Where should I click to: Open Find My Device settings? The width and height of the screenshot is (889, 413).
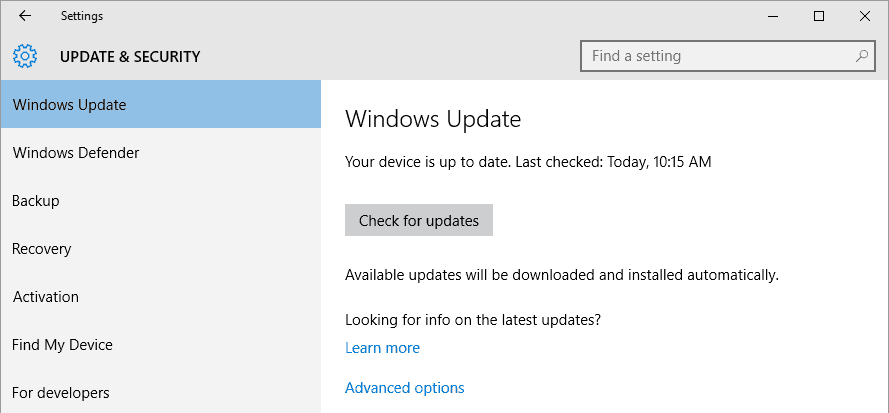(62, 345)
